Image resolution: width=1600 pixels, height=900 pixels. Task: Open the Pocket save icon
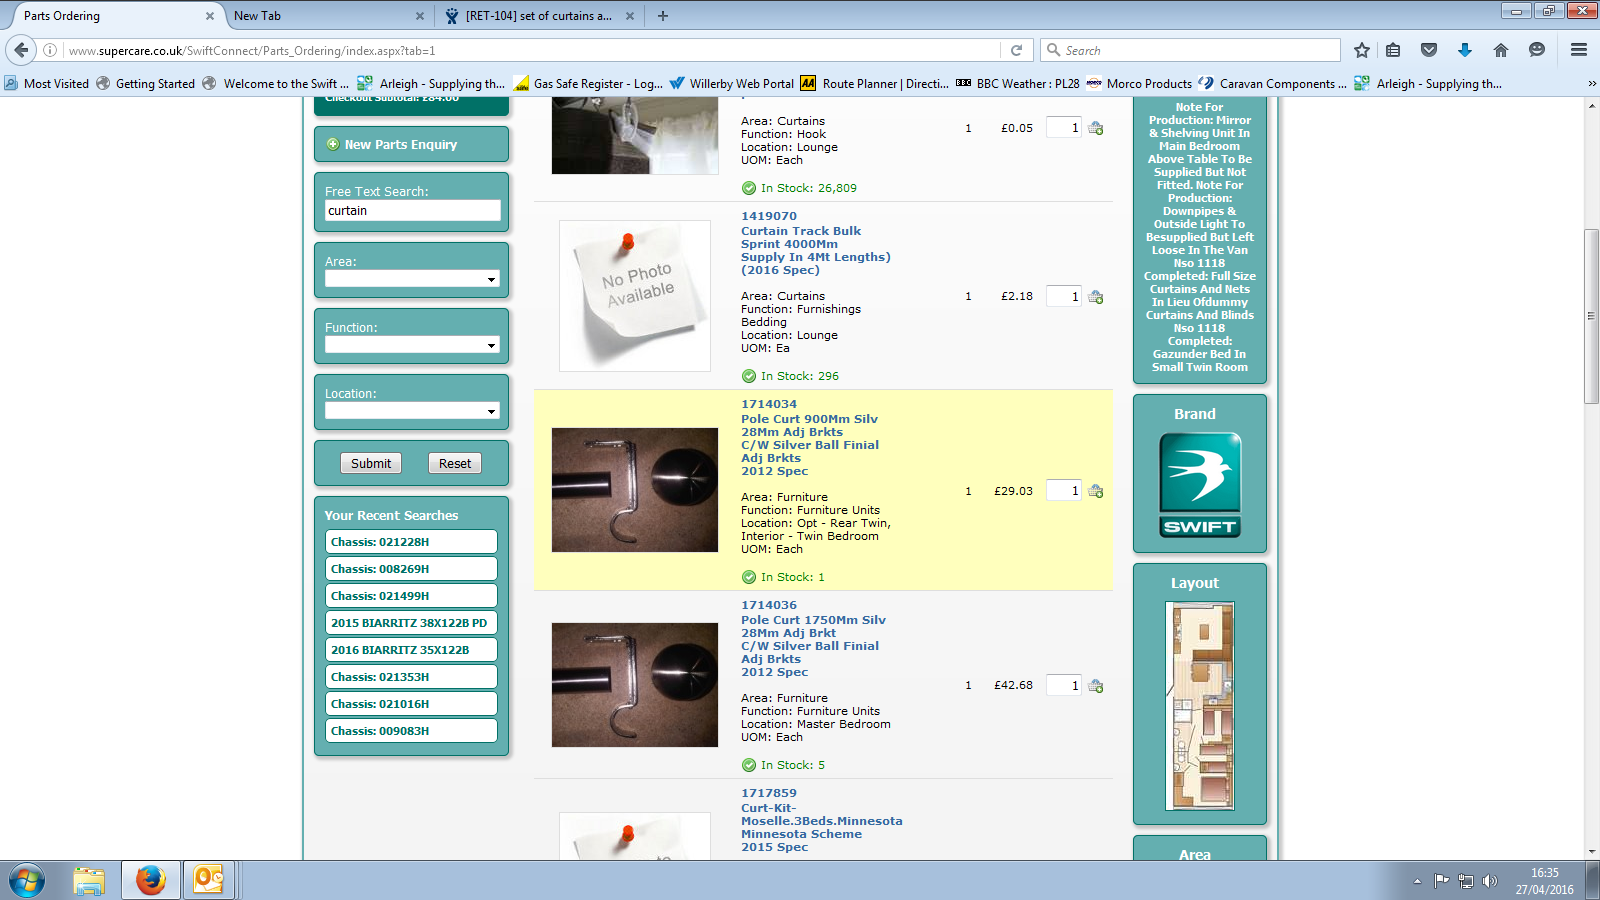click(x=1429, y=50)
